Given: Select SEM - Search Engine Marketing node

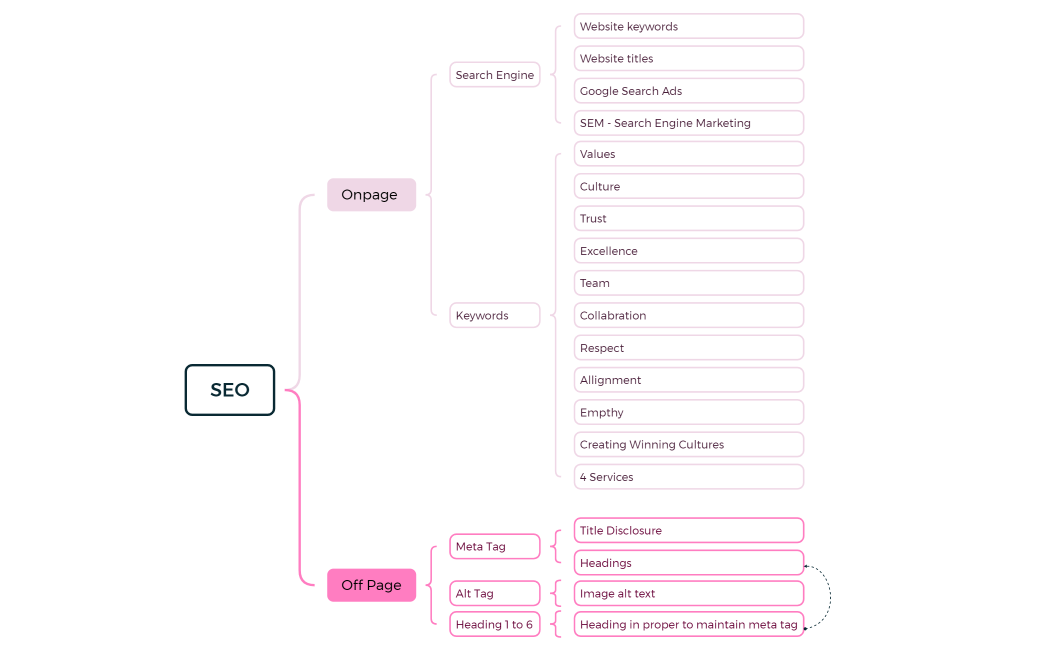Looking at the screenshot, I should point(688,123).
